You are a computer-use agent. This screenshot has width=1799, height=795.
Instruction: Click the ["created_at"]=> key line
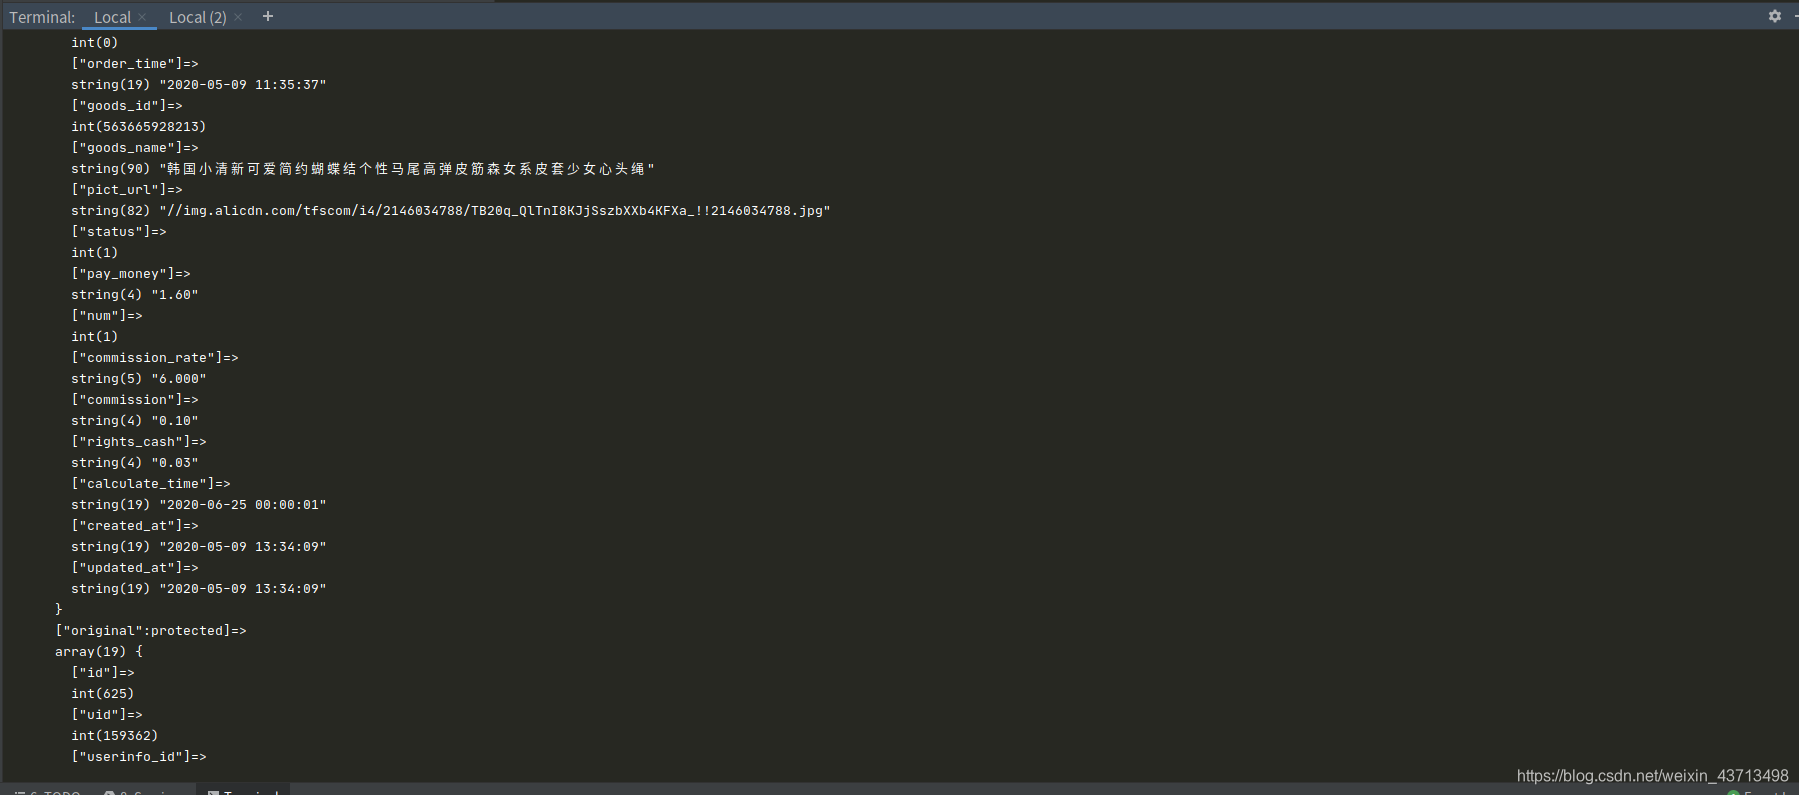tap(135, 526)
